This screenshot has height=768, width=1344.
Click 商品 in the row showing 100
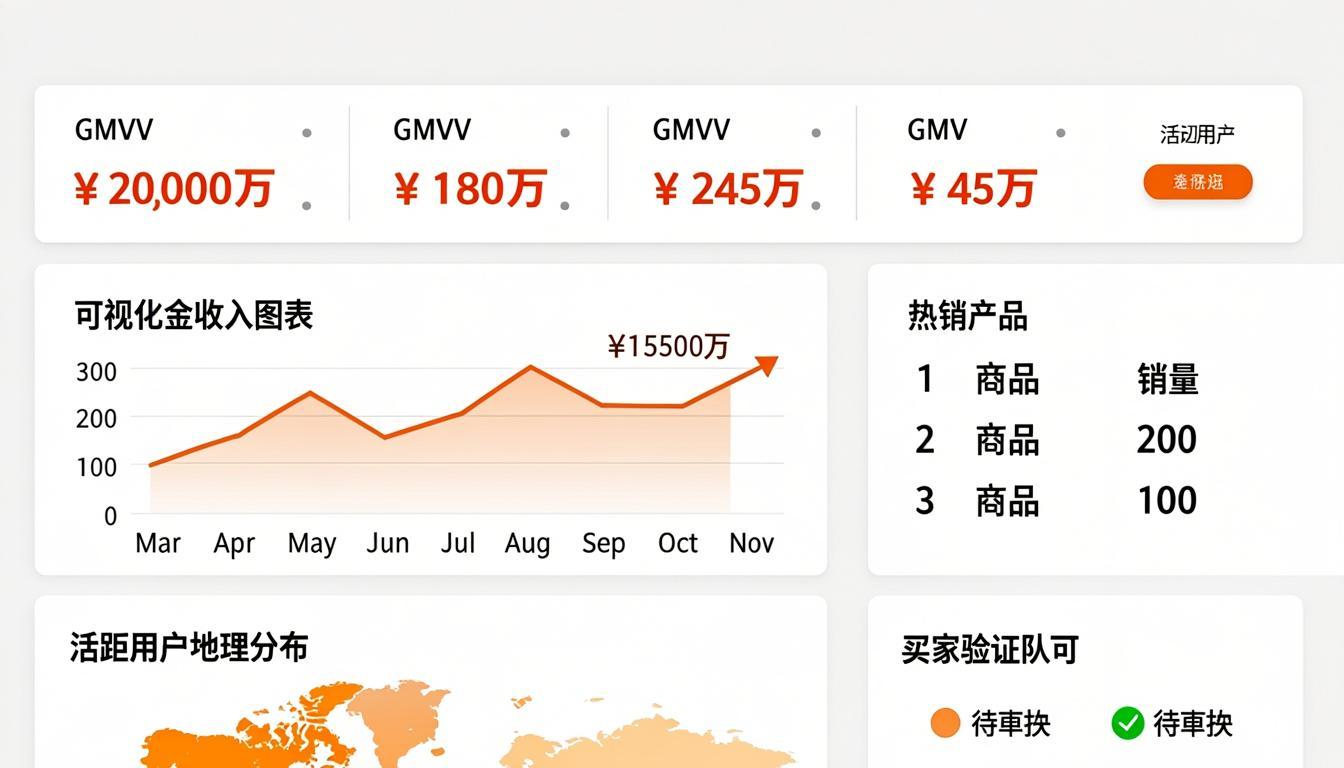click(1008, 502)
